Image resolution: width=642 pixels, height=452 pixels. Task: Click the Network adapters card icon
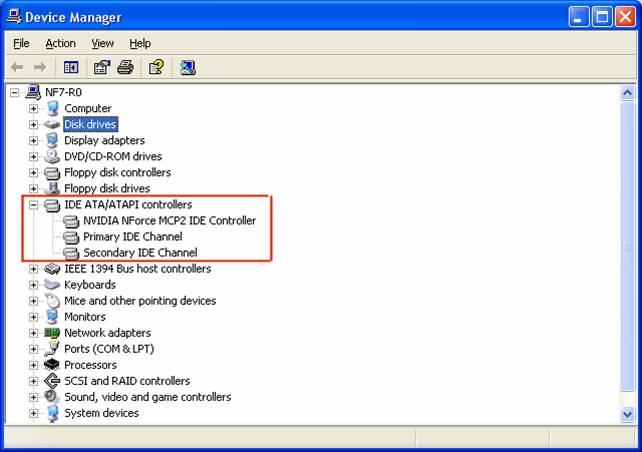click(52, 333)
